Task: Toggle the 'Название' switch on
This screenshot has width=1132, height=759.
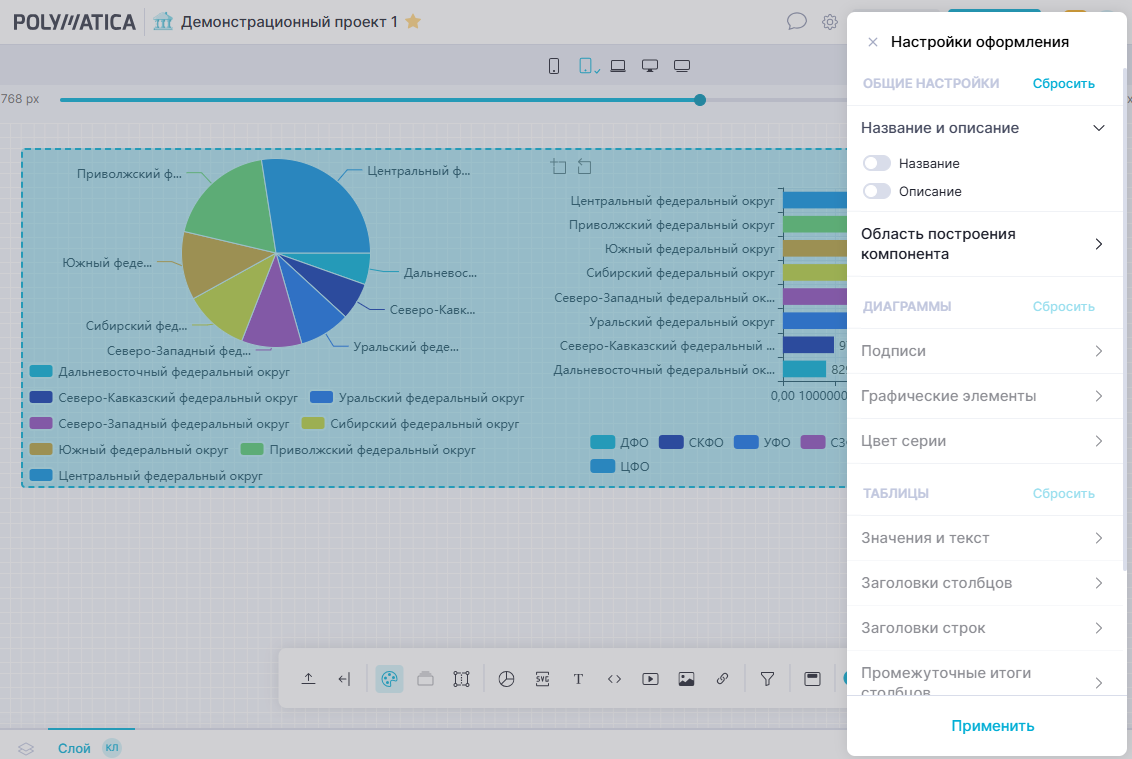Action: [877, 163]
